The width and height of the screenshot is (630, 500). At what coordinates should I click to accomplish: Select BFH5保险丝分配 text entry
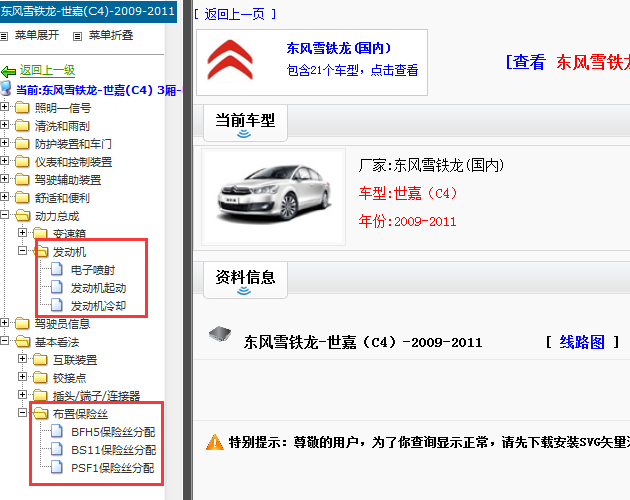tap(113, 432)
